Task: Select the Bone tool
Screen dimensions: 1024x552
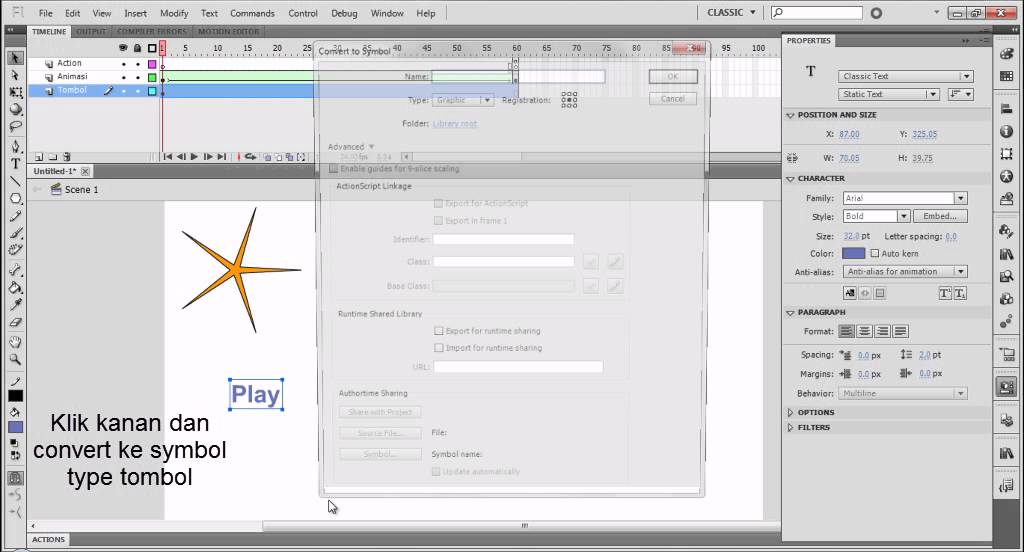Action: 15,270
